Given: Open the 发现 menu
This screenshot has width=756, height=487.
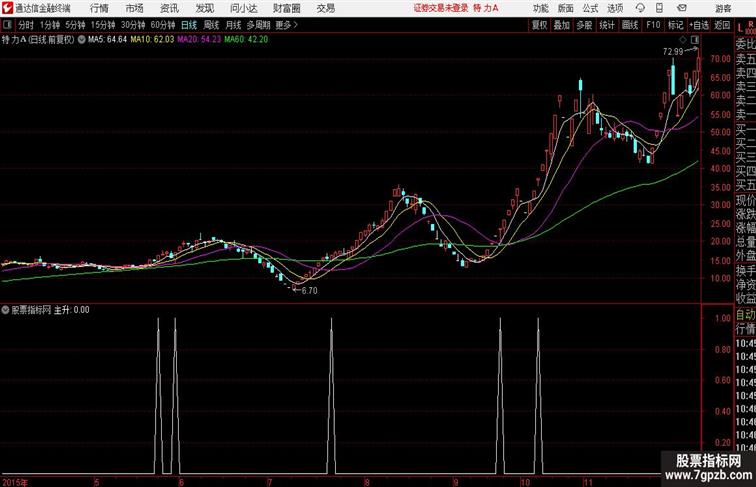Looking at the screenshot, I should pos(204,8).
